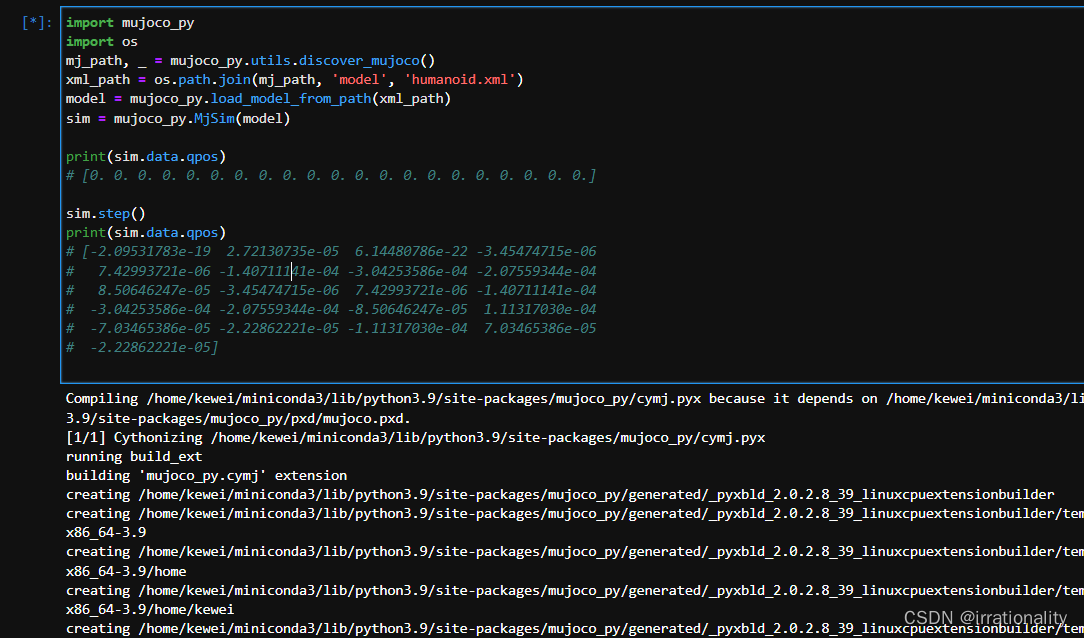
Task: Click the all-zeros qpos comment line
Action: point(330,176)
